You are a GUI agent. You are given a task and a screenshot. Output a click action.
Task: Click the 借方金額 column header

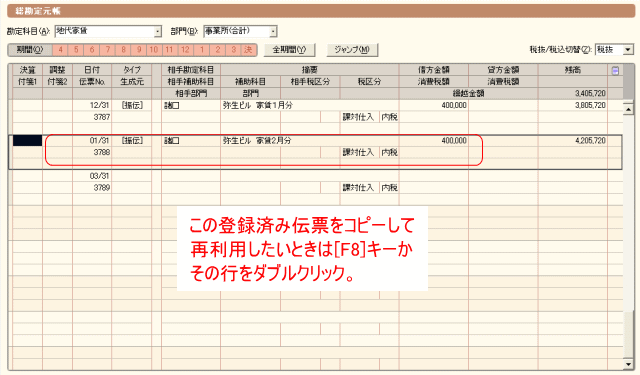pos(433,70)
